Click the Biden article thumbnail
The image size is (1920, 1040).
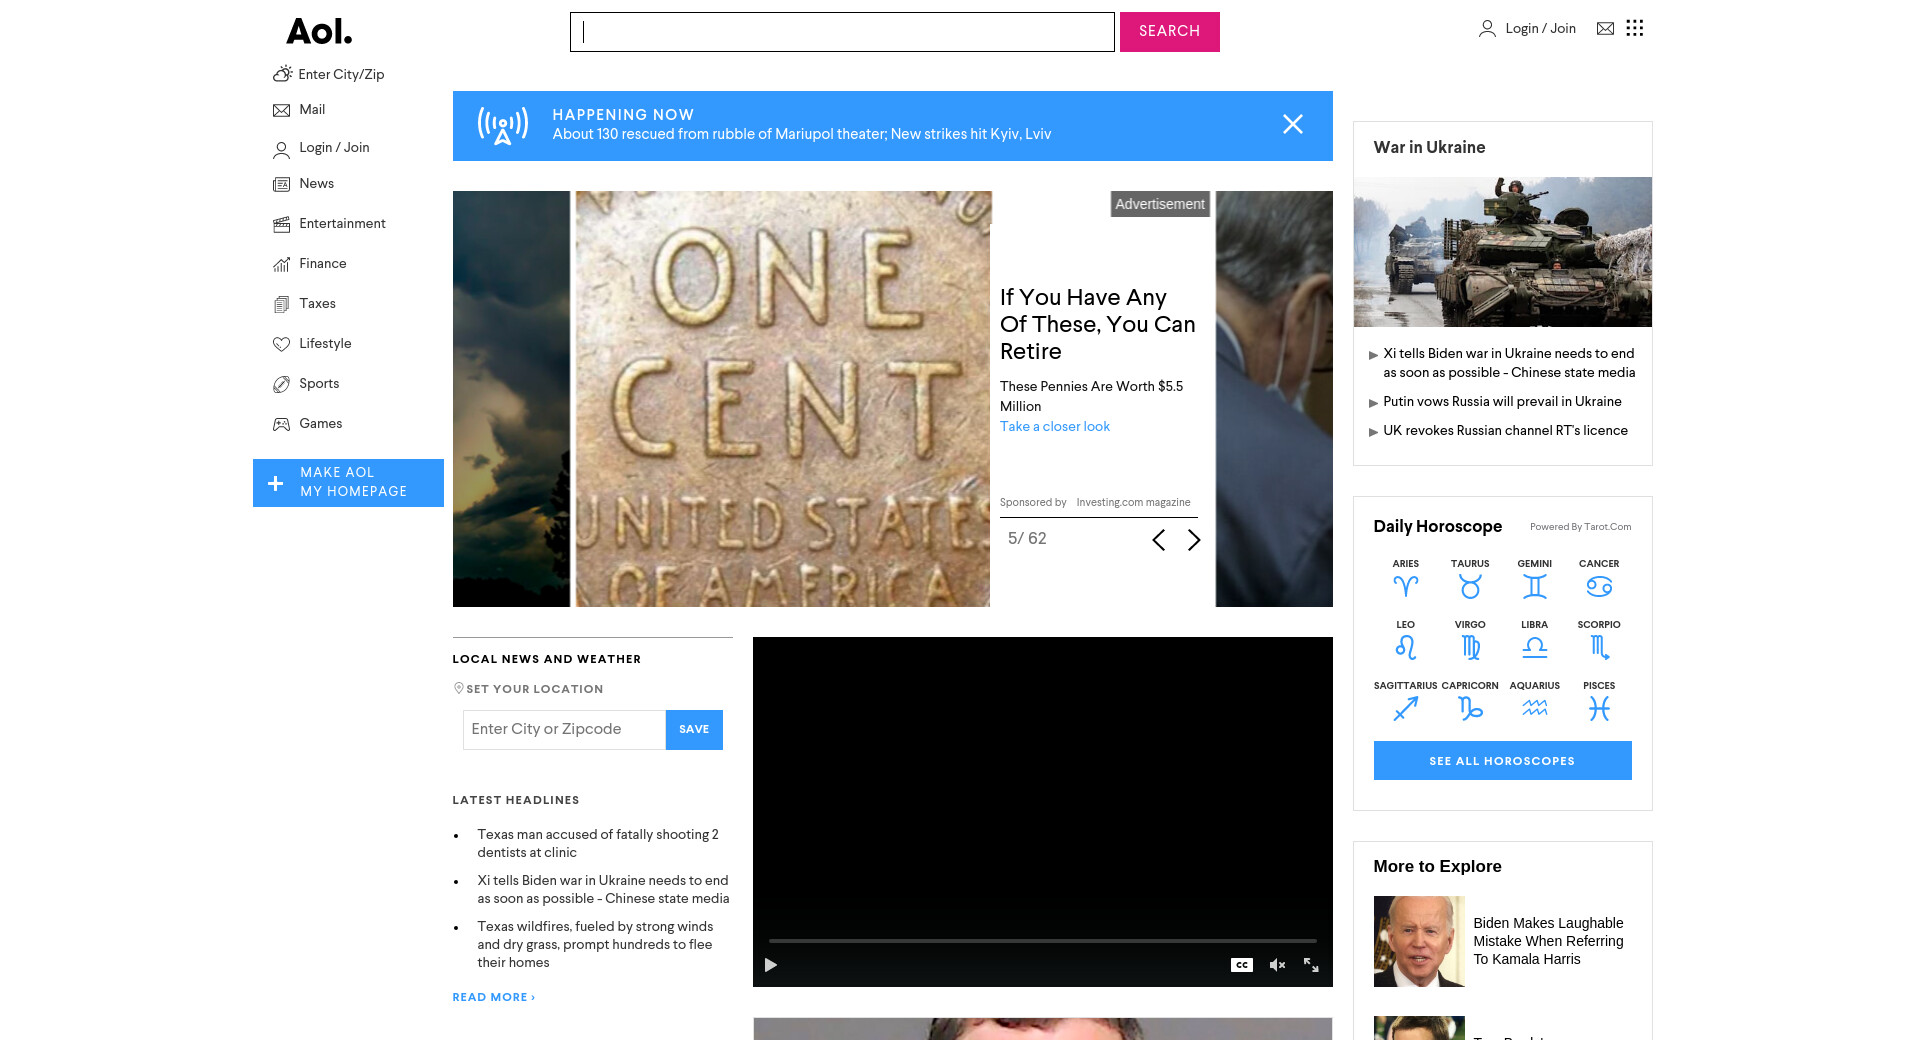[x=1419, y=941]
